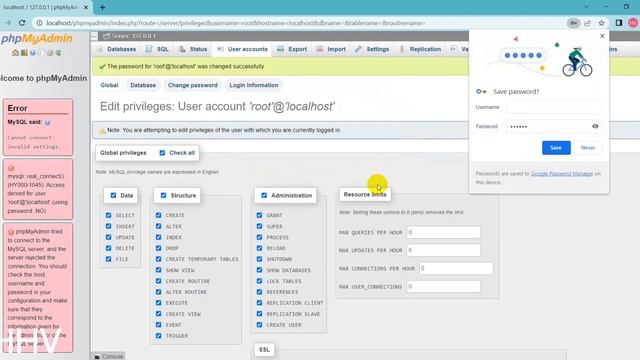640x360 pixels.
Task: Open the Databases tab
Action: pos(117,49)
